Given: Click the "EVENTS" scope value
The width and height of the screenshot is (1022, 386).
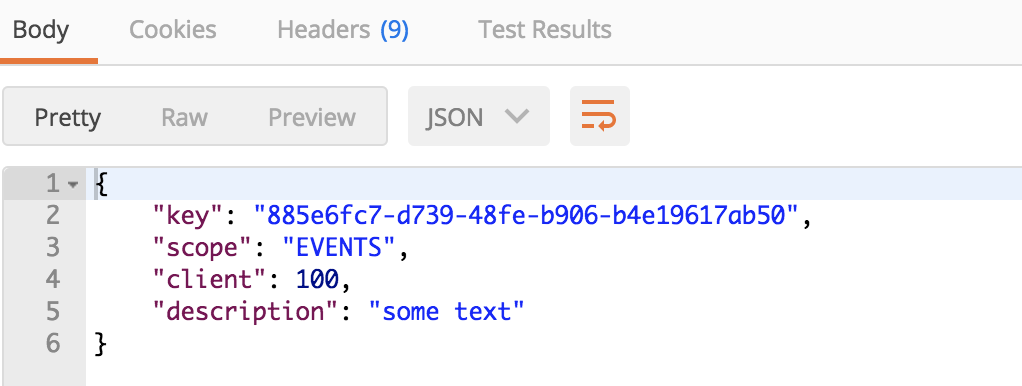Looking at the screenshot, I should click(339, 248).
